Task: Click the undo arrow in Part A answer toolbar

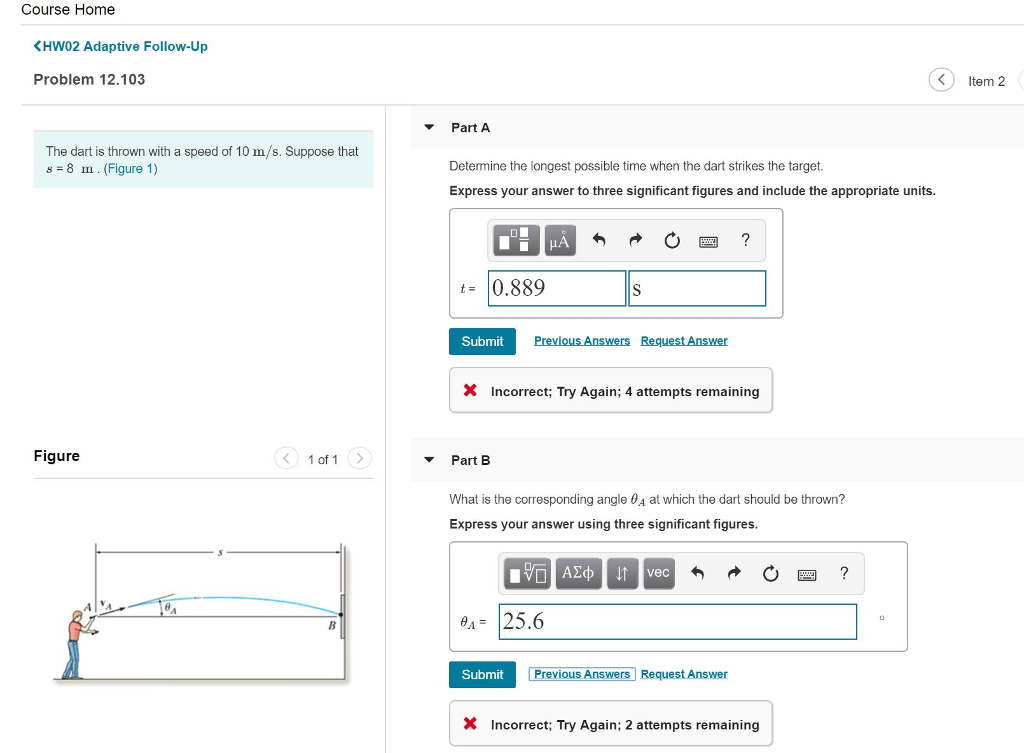Action: pos(598,240)
